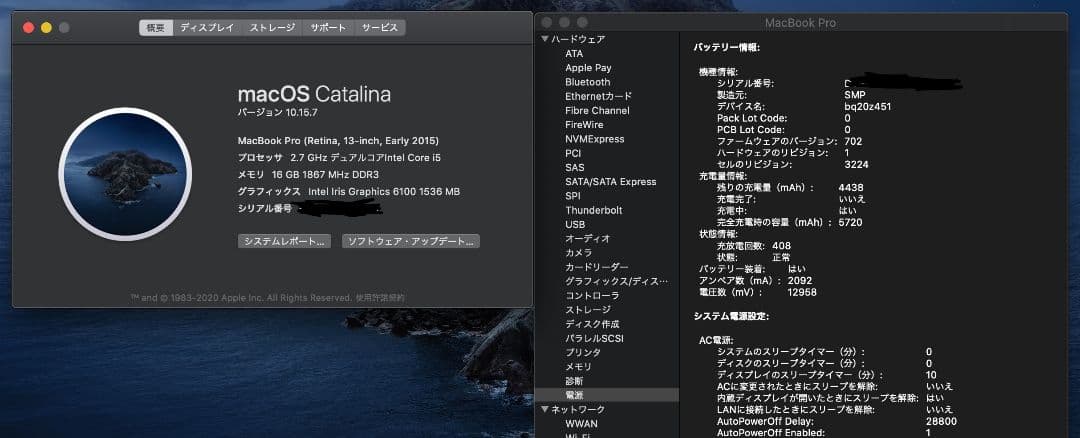Screen dimensions: 1080x438
Task: Click the device name value bq20z451
Action: (x=868, y=106)
